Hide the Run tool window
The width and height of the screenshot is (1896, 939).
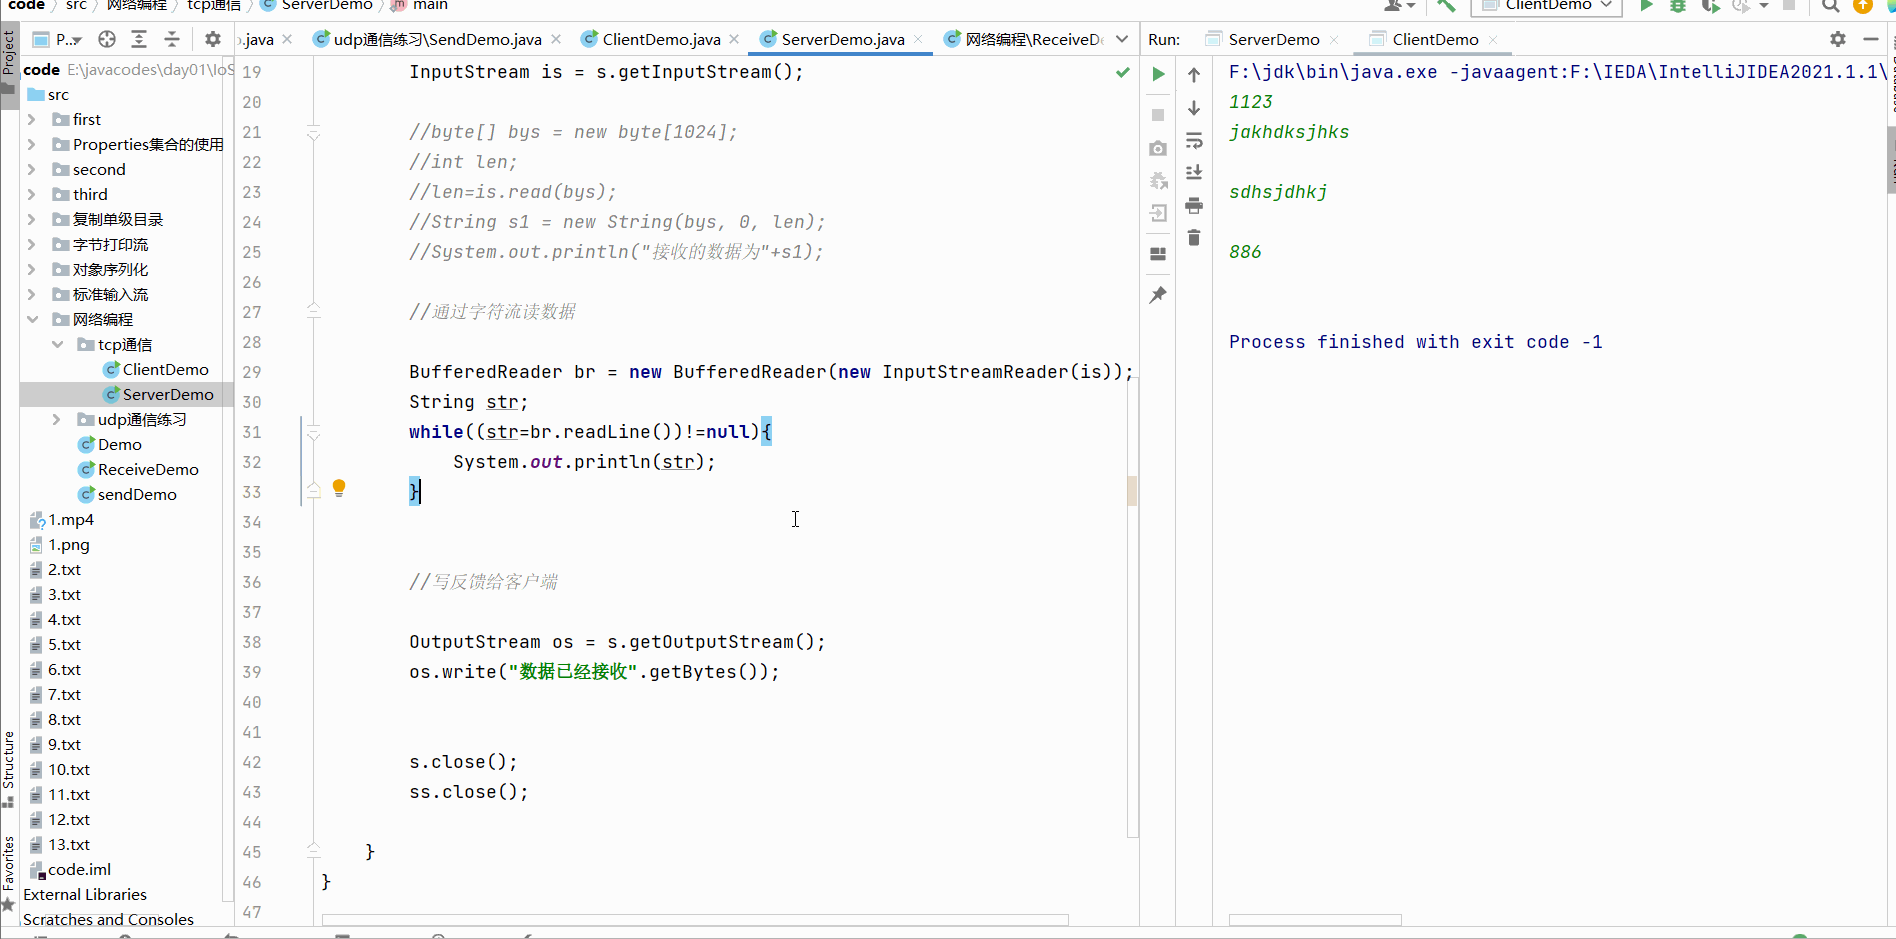point(1871,39)
